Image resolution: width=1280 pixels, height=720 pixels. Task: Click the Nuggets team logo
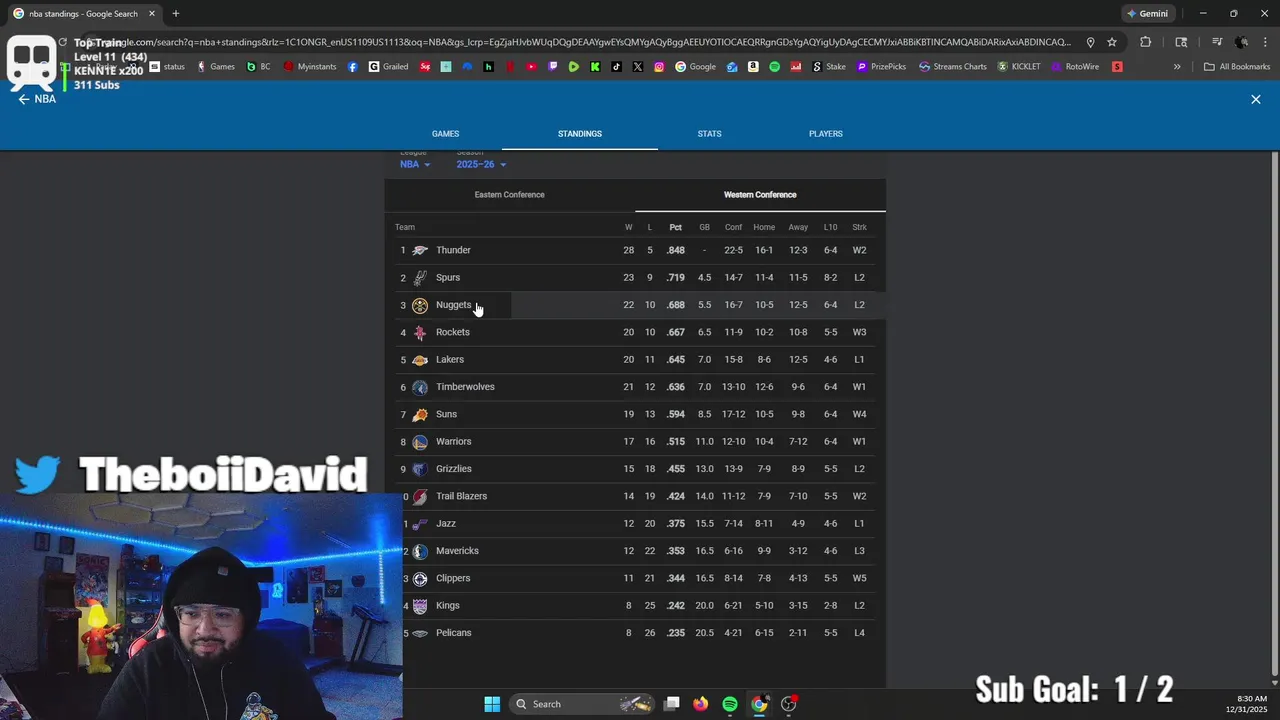point(420,305)
